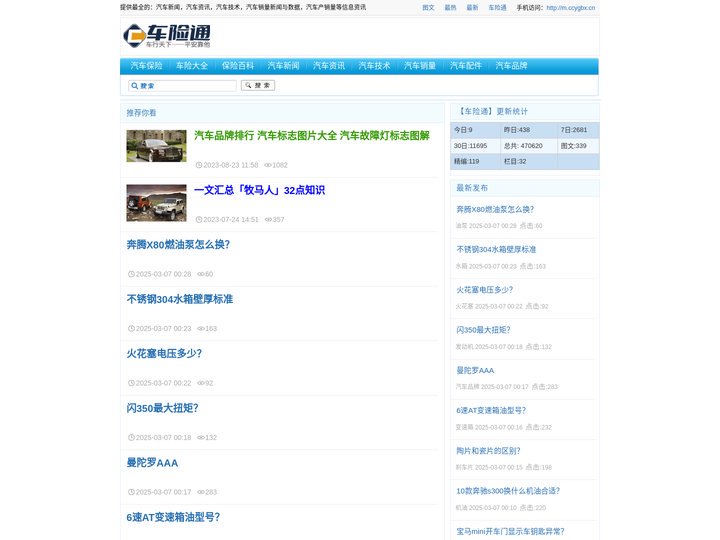The height and width of the screenshot is (540, 720).
Task: Open sidebar link 奔腾X80燃油泵怎么换?
Action: [495, 210]
